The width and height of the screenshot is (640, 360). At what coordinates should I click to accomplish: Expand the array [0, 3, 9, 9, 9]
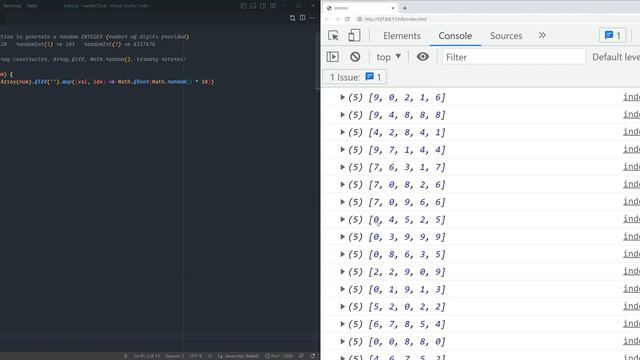(x=342, y=237)
